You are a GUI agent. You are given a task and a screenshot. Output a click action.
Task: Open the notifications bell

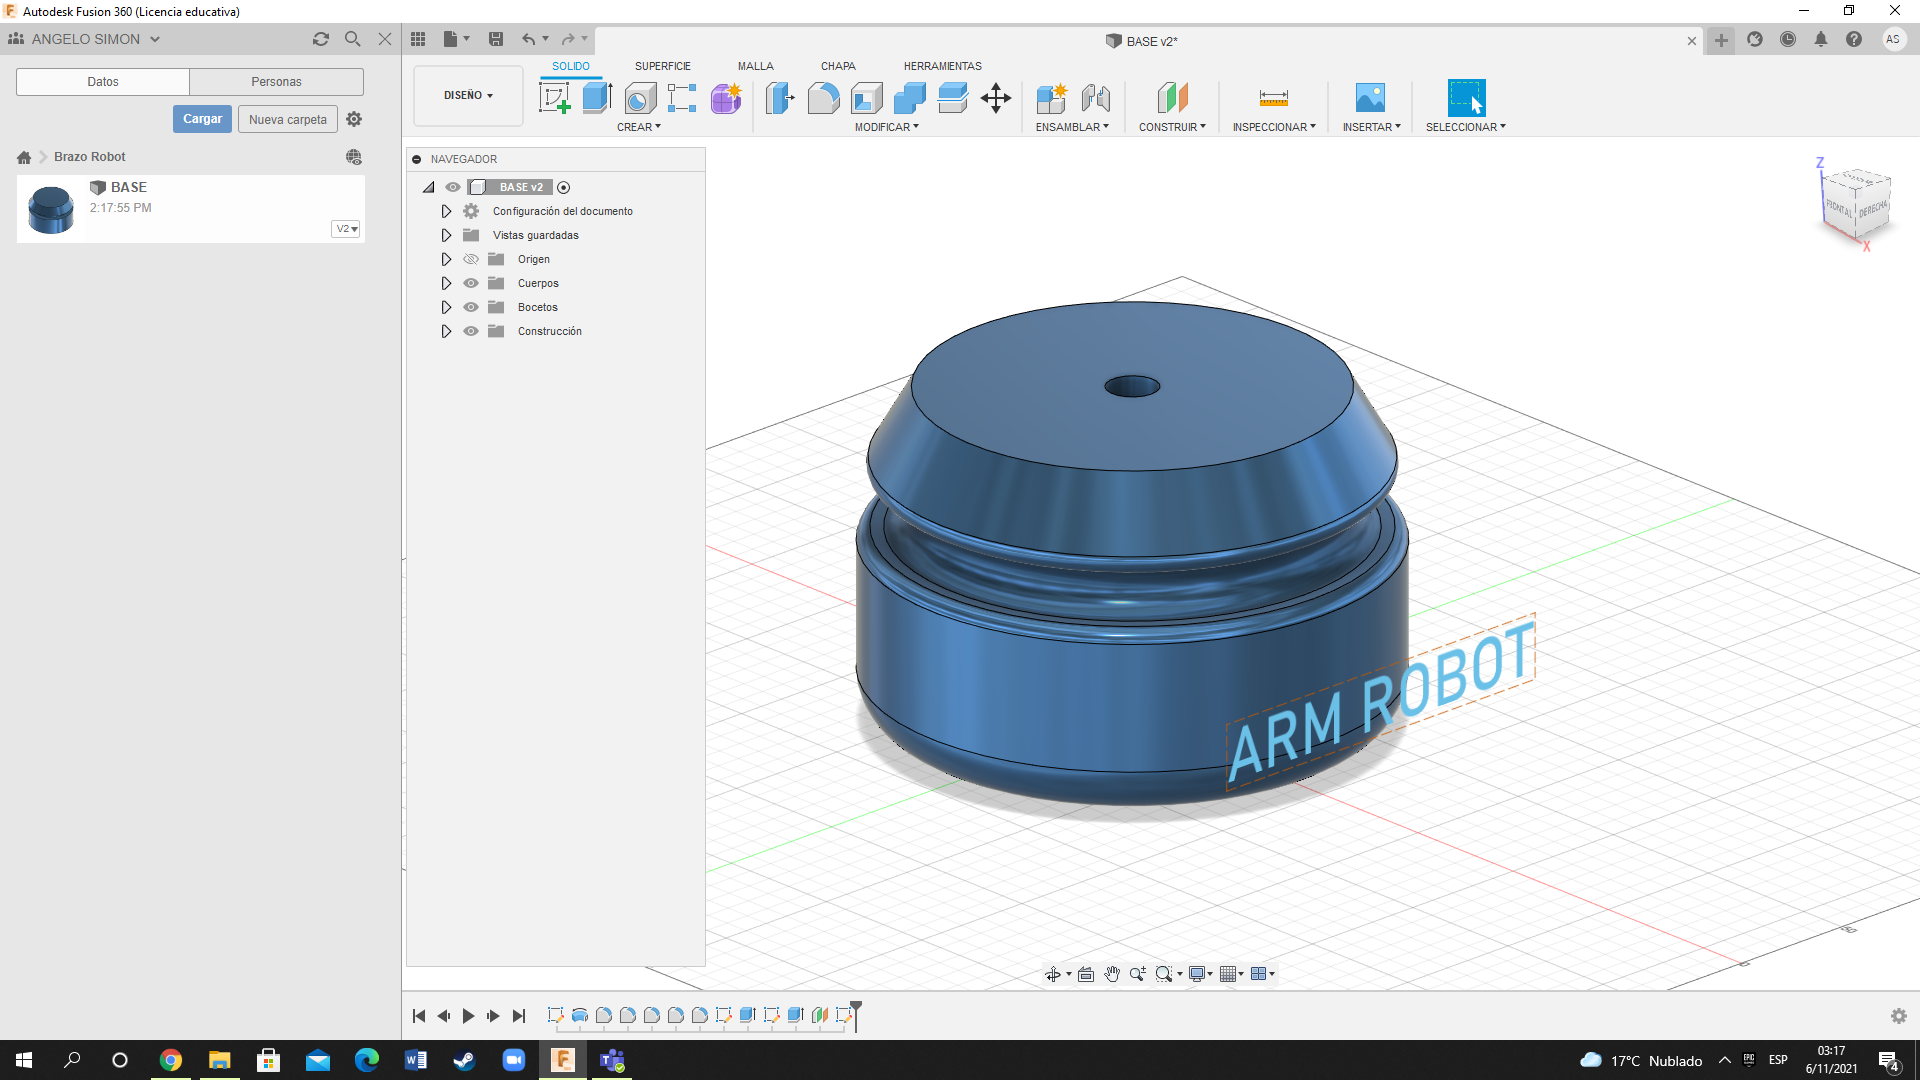coord(1821,39)
